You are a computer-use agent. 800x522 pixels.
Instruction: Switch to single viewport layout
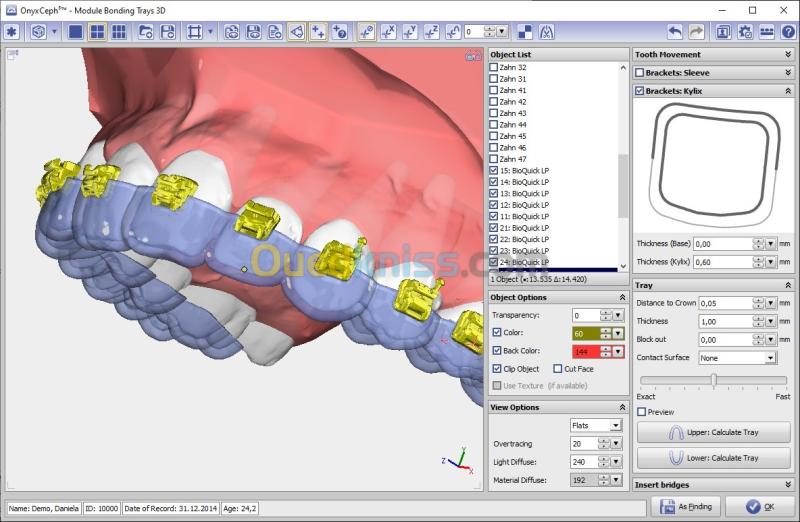(76, 32)
